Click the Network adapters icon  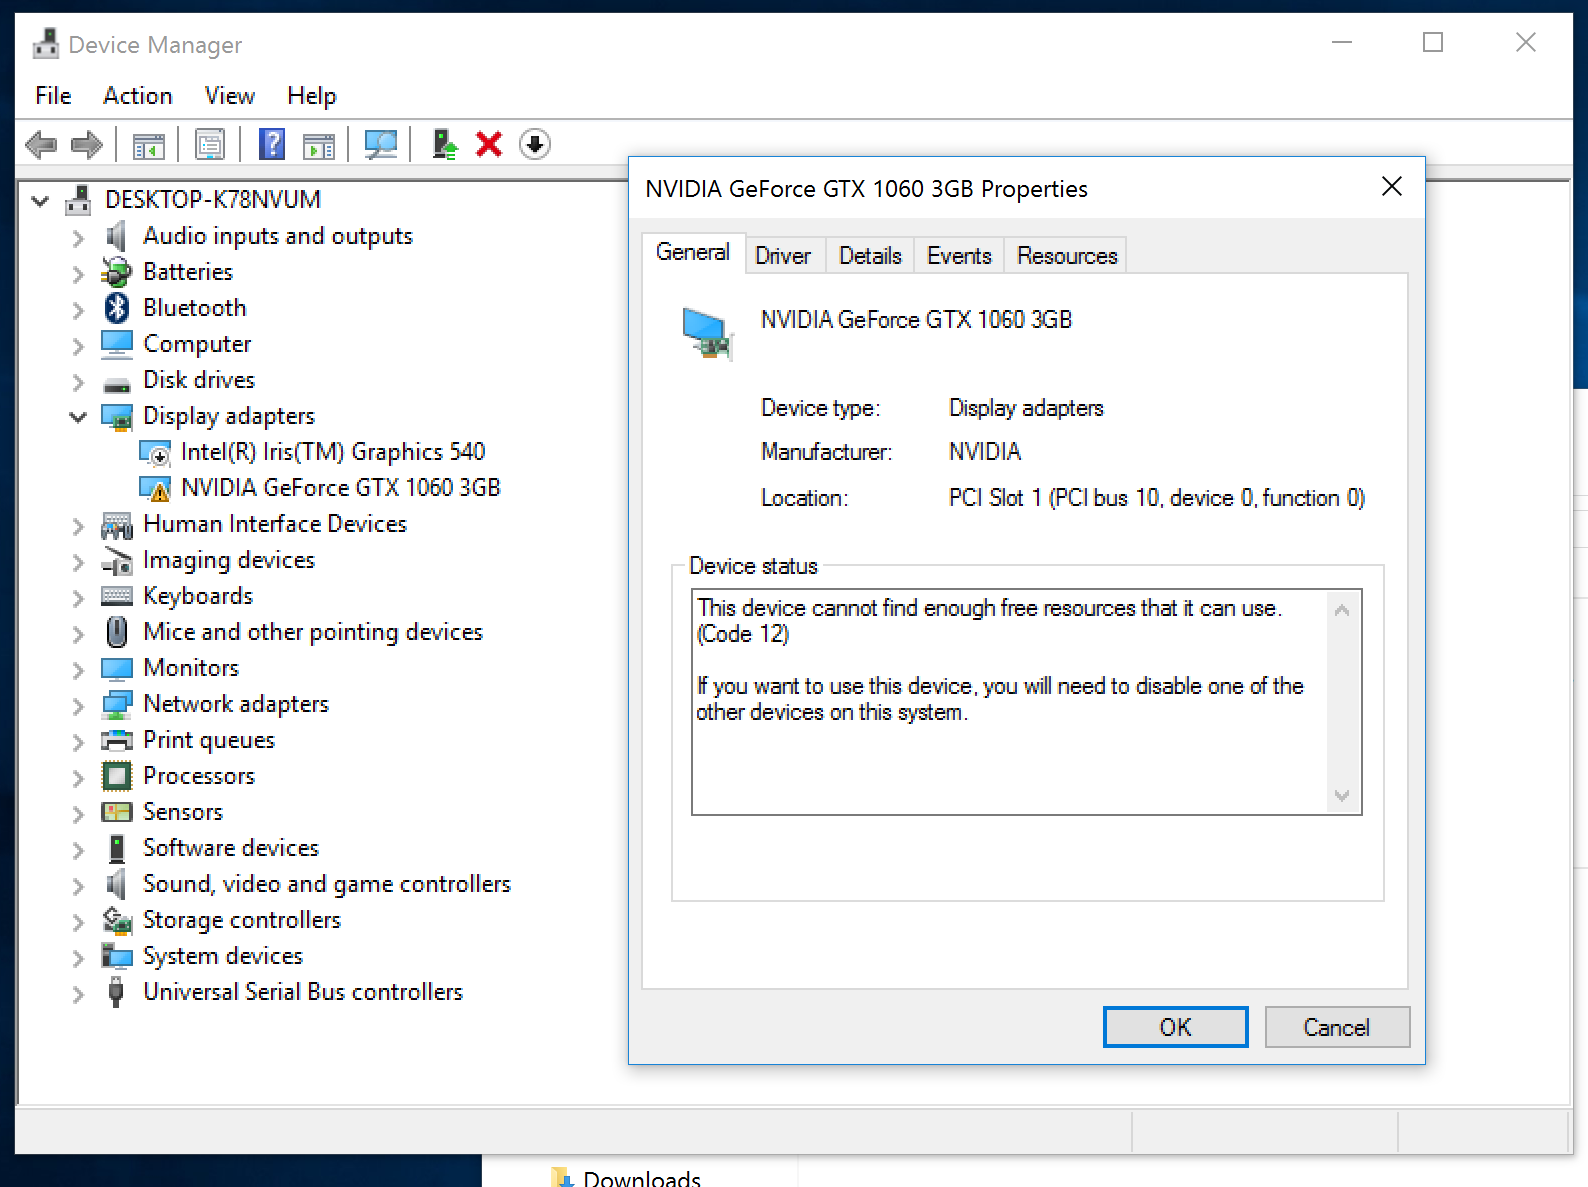point(117,704)
